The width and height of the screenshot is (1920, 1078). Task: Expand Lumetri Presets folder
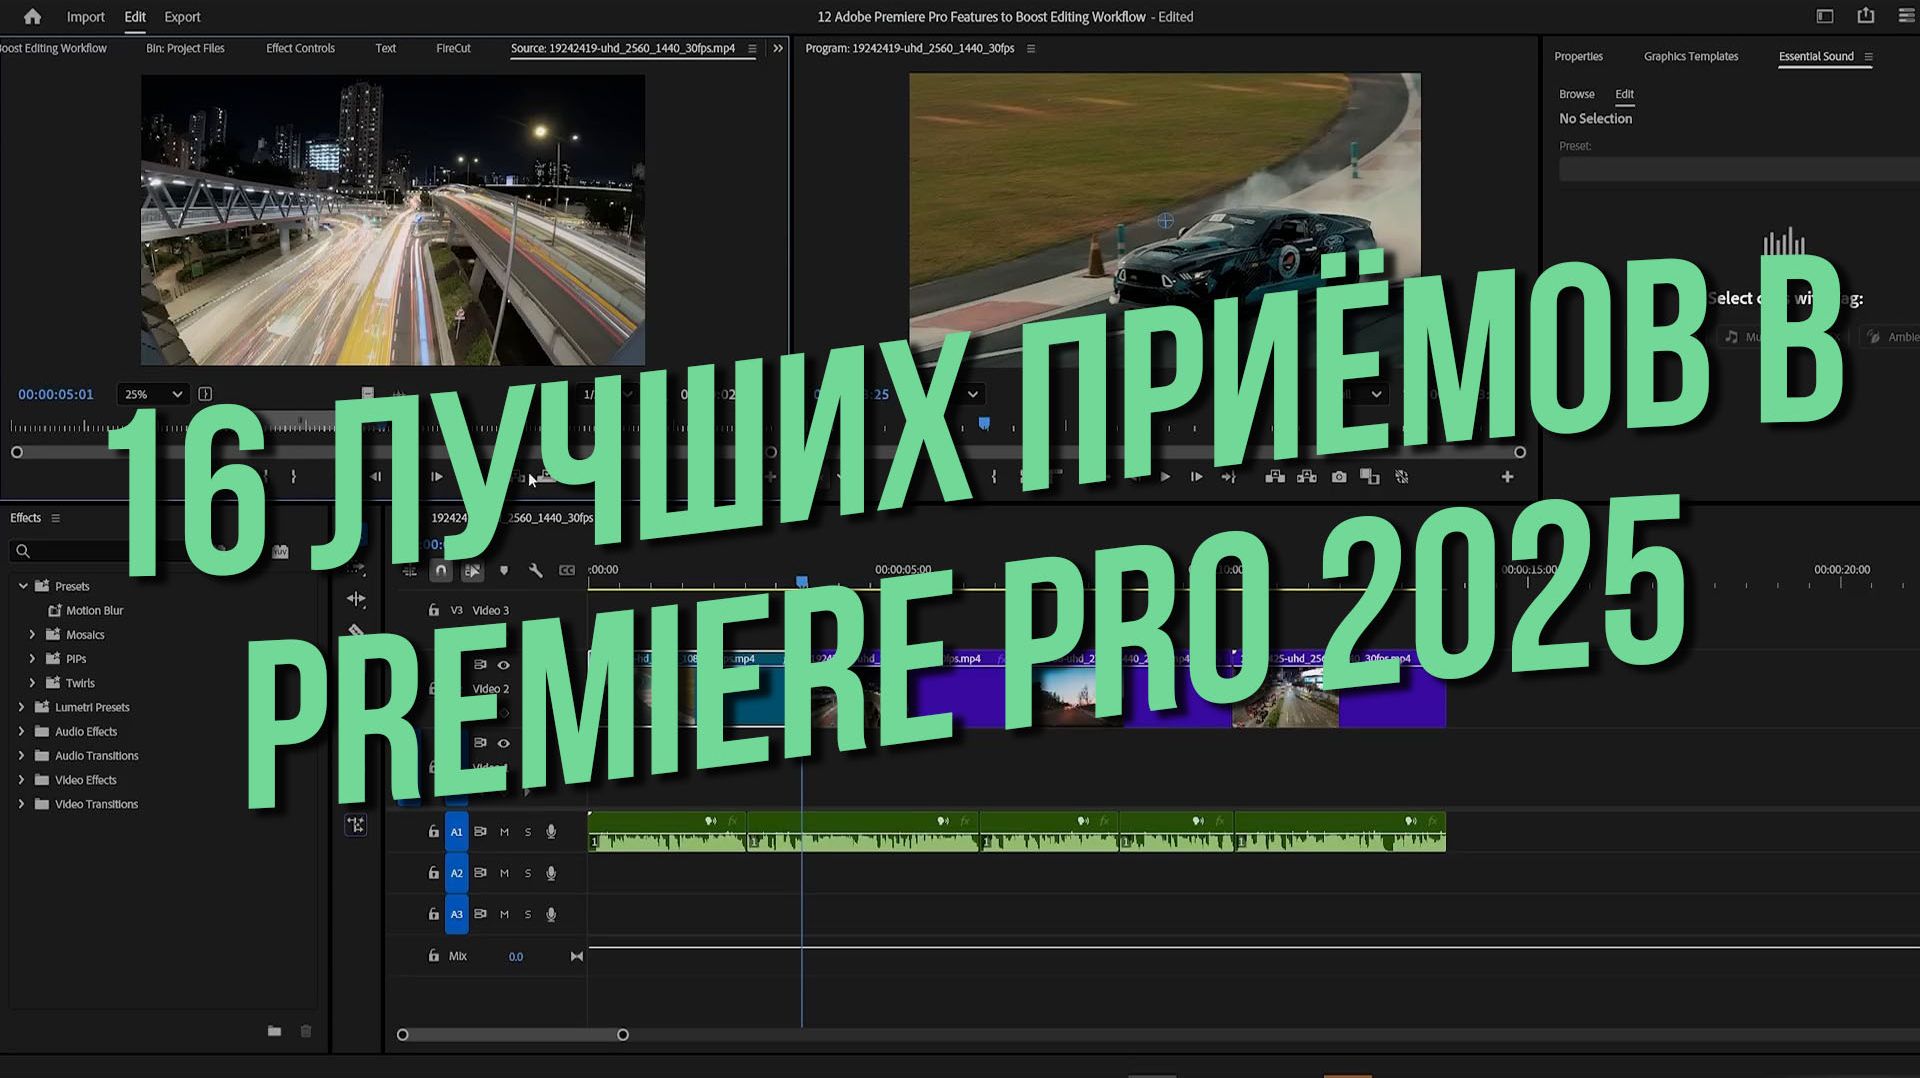click(x=21, y=707)
